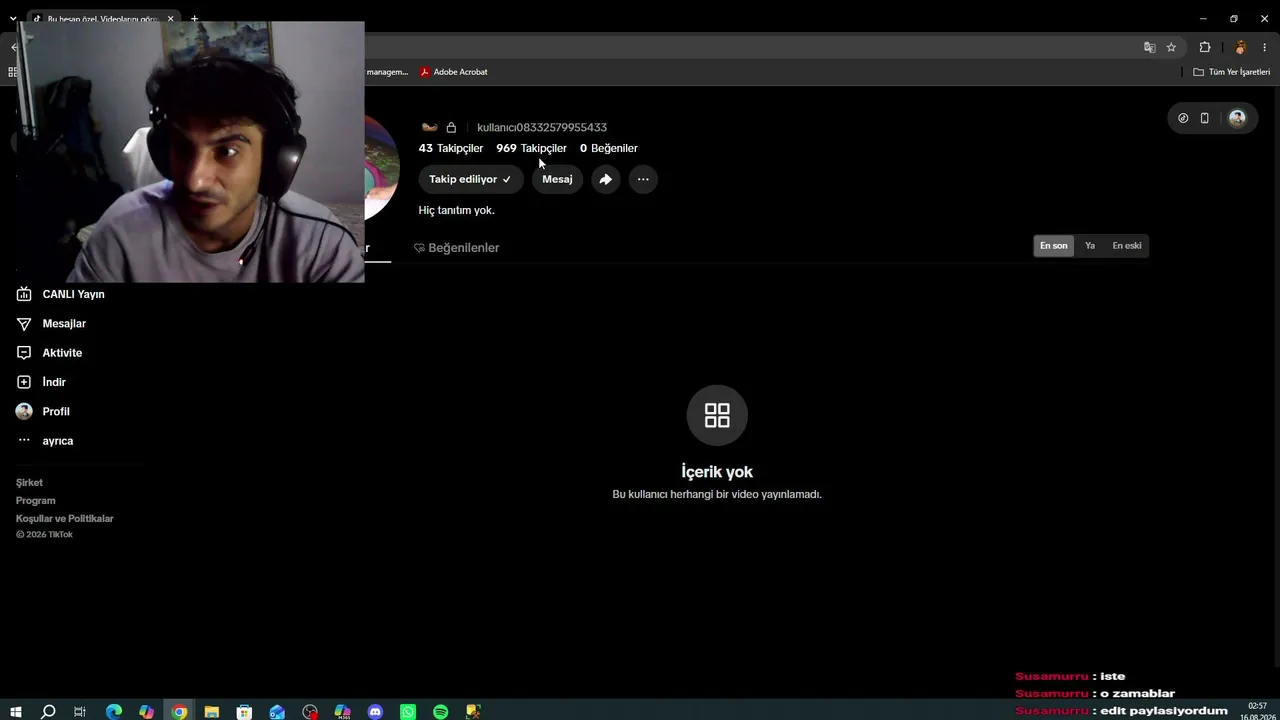Viewport: 1280px width, 720px height.
Task: Open Windows taskbar search
Action: tap(48, 712)
